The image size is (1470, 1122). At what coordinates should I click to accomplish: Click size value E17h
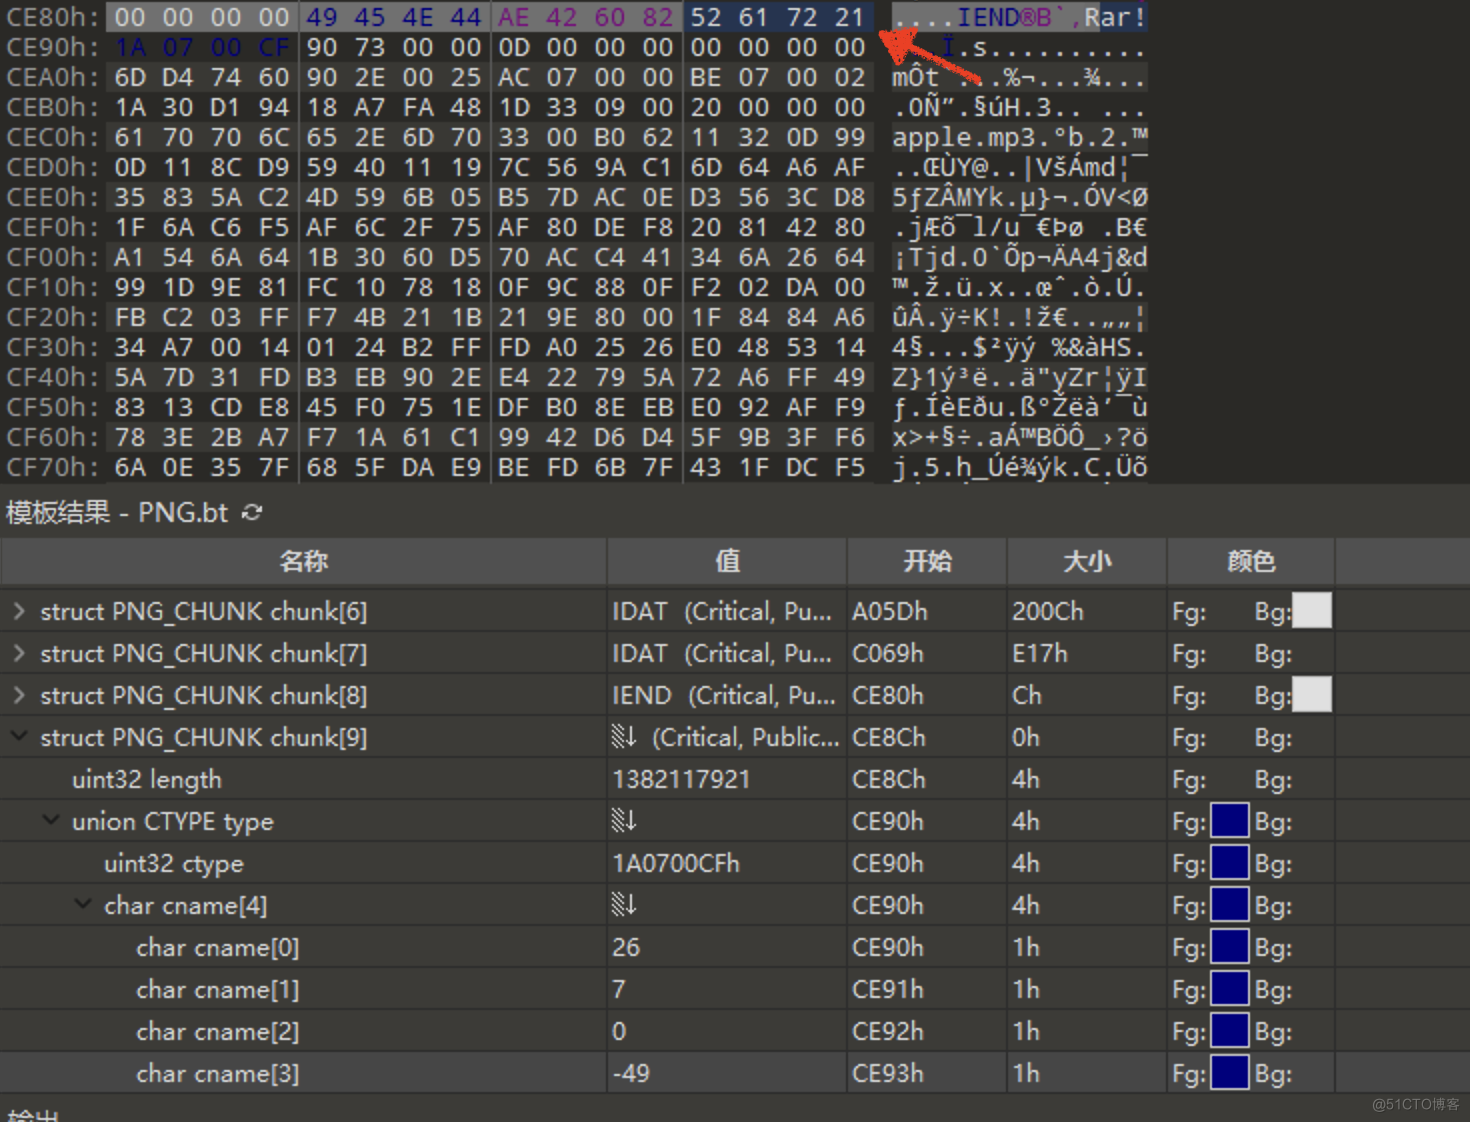1040,653
